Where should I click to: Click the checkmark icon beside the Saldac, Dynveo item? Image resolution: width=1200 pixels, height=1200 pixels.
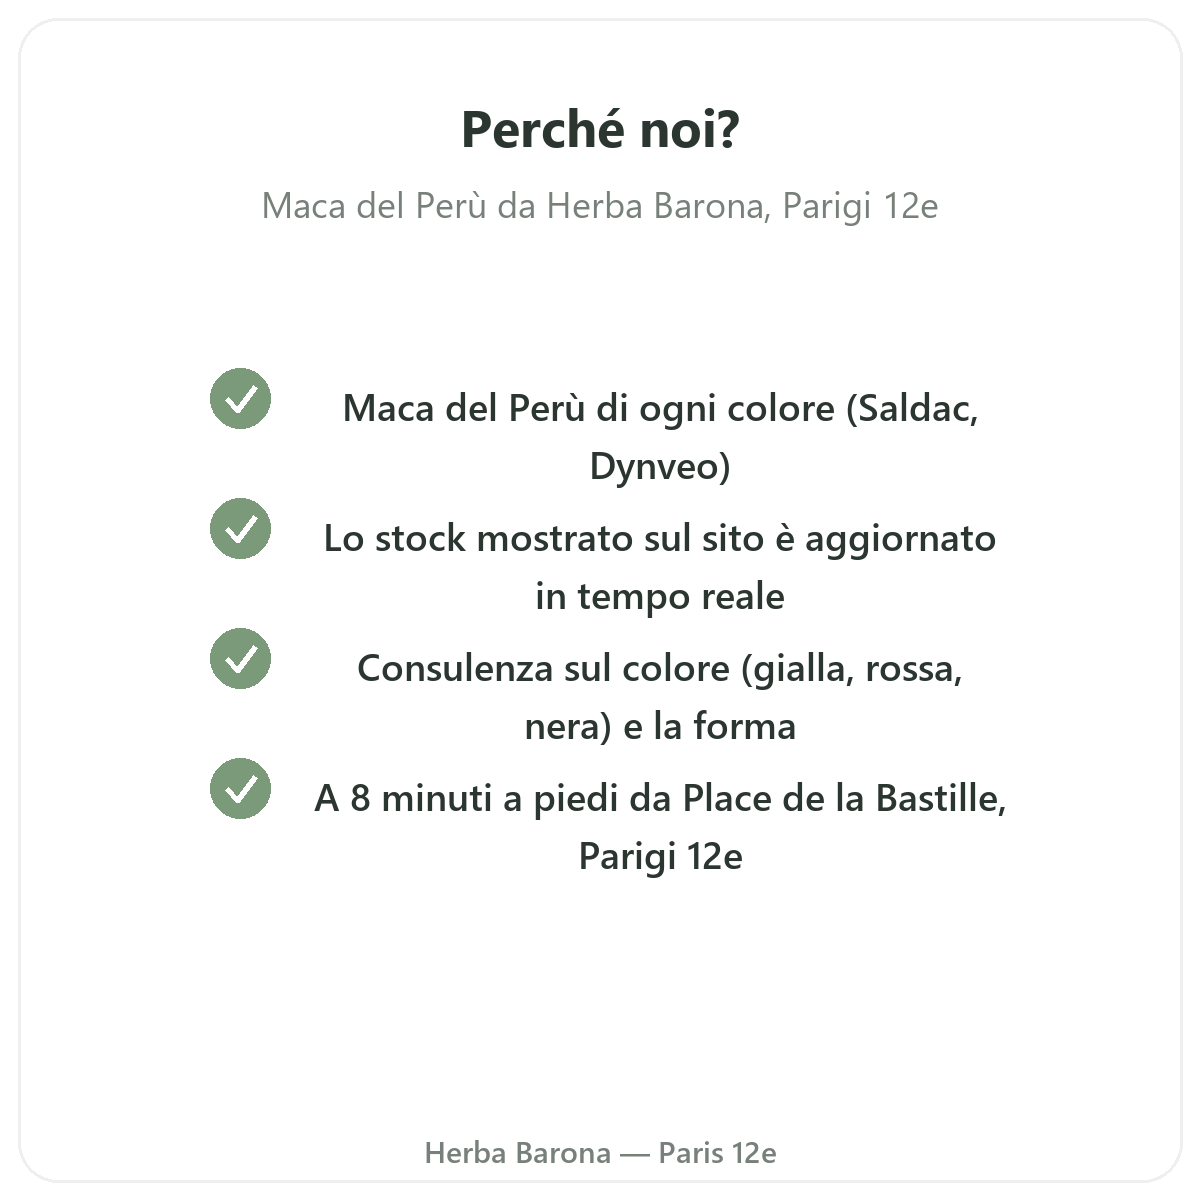(240, 398)
